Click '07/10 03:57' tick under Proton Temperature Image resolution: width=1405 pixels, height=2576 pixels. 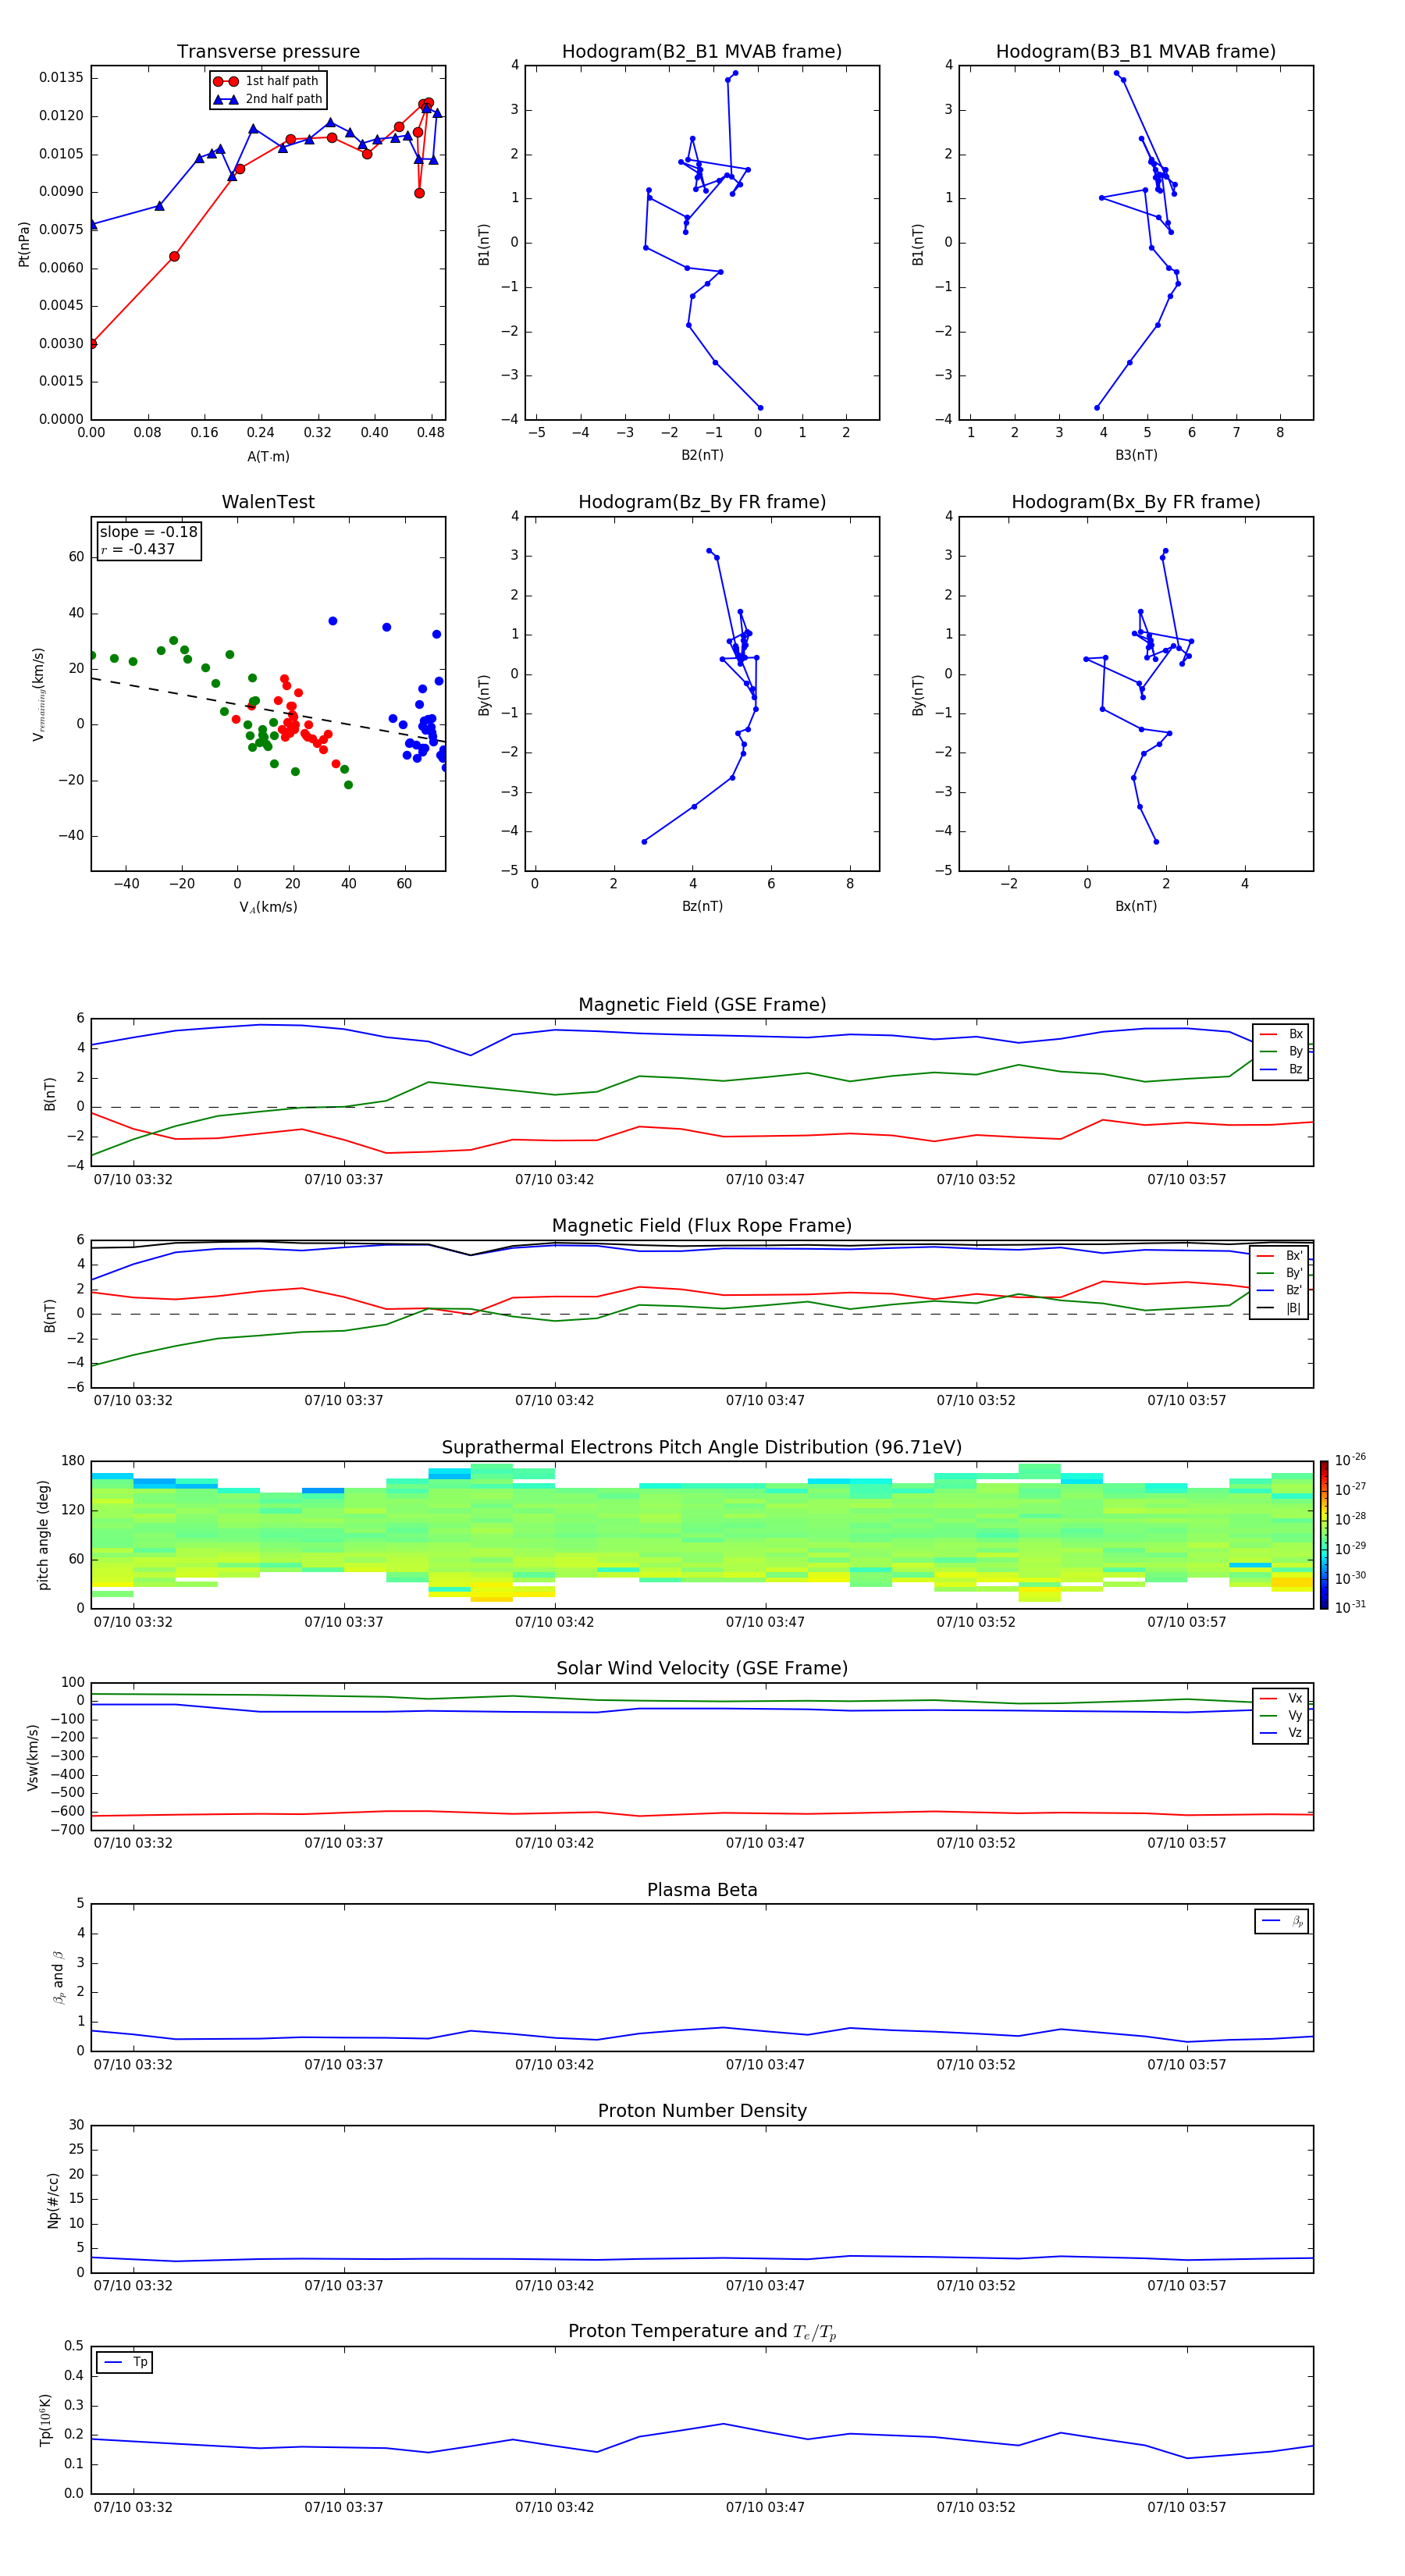pyautogui.click(x=1186, y=2507)
